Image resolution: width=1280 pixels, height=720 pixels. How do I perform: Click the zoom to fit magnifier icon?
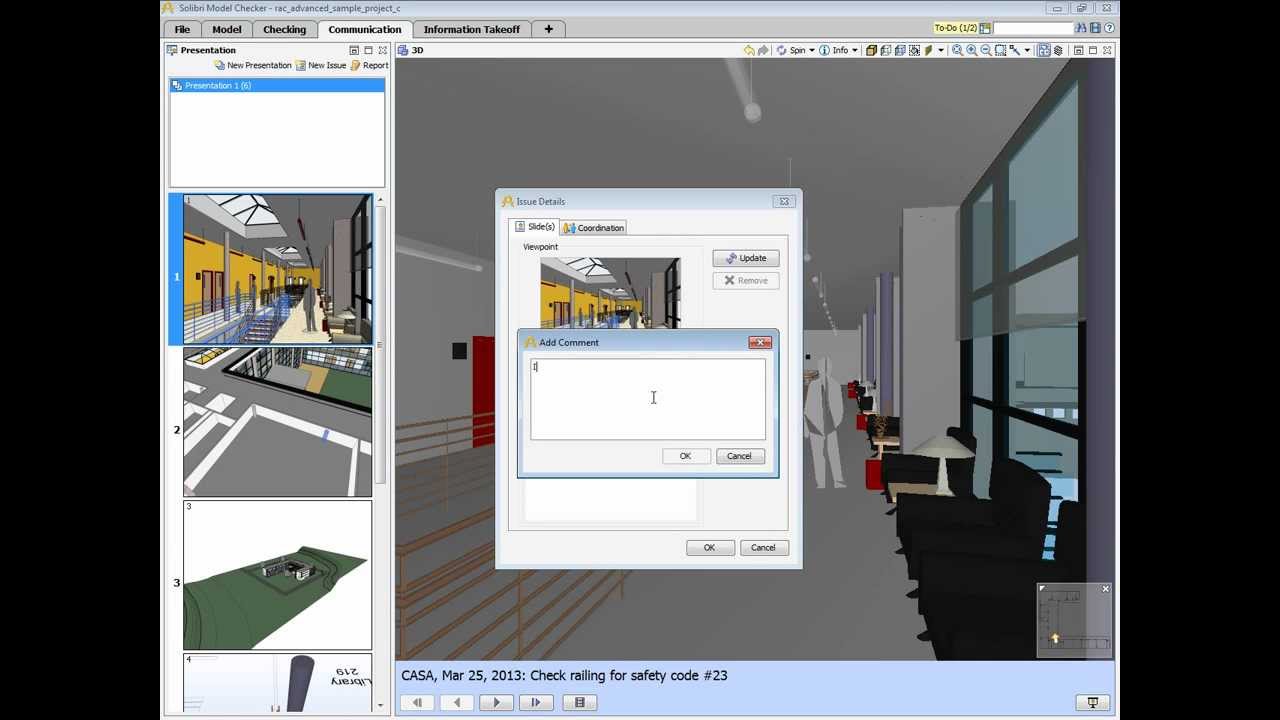point(957,50)
